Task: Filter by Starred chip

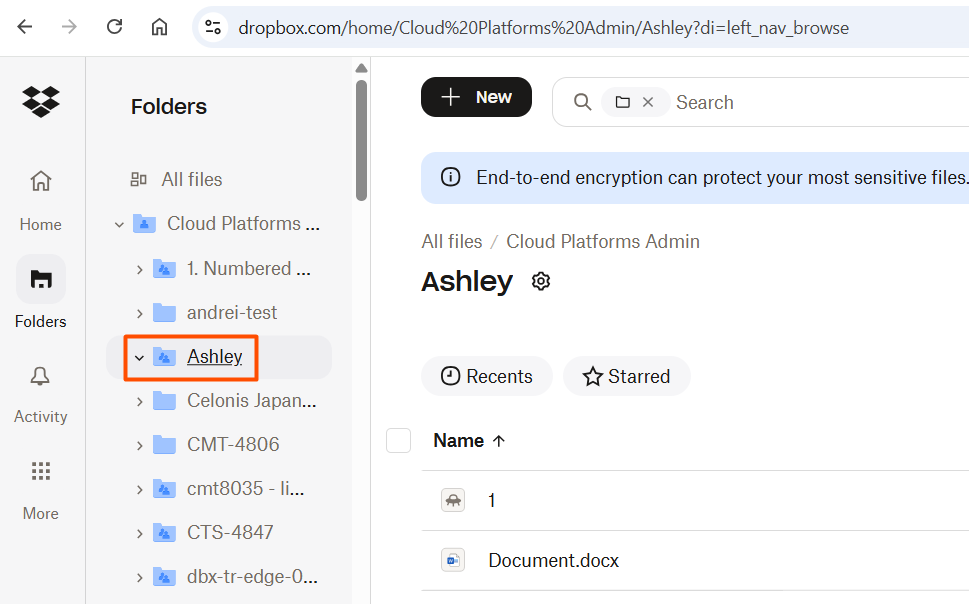Action: (627, 376)
